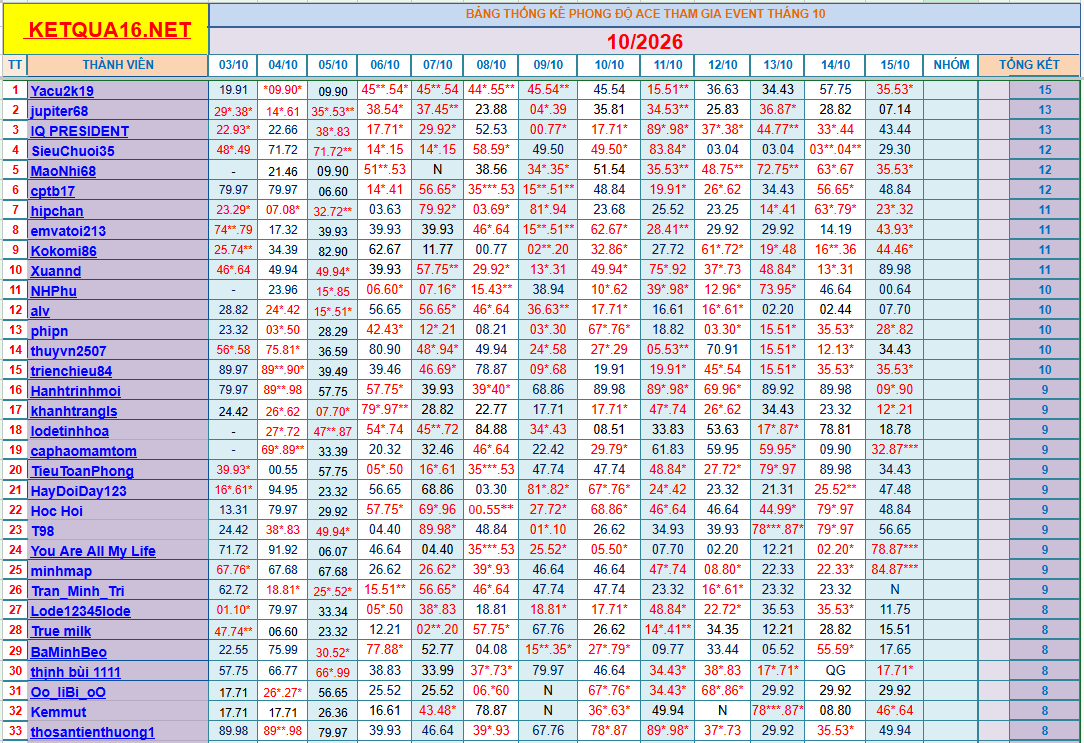Click total 15 in Yacu2k19's row

(1045, 90)
